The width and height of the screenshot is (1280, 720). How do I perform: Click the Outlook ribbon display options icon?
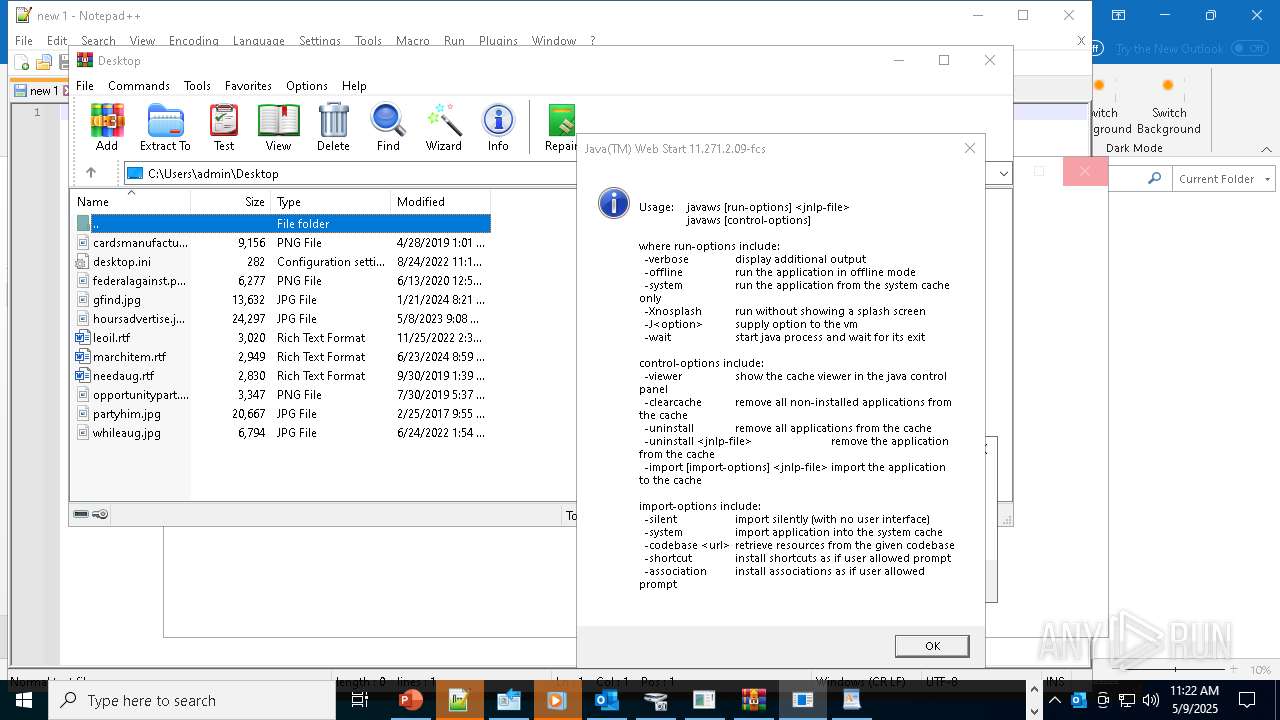(x=1119, y=15)
